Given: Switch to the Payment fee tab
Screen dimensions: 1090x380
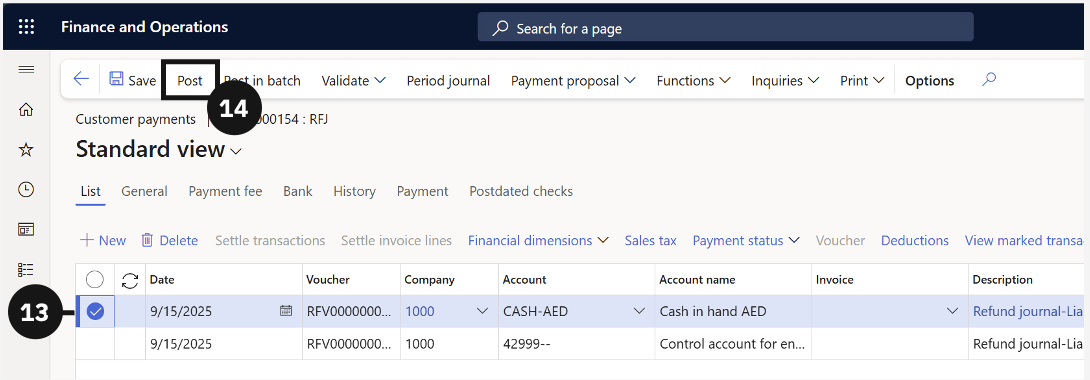Looking at the screenshot, I should [x=225, y=191].
